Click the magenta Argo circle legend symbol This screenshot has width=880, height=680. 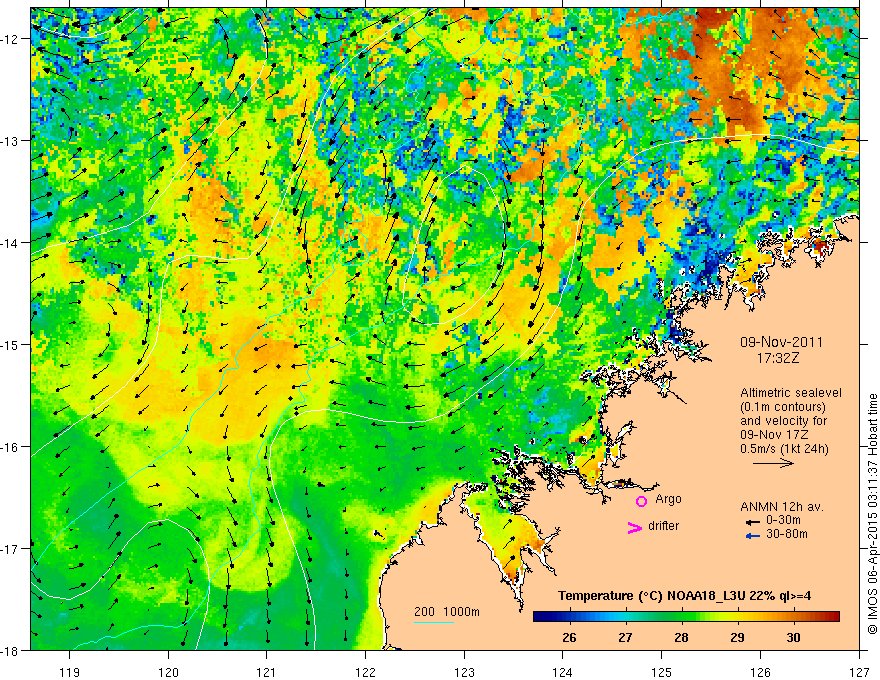coord(641,501)
